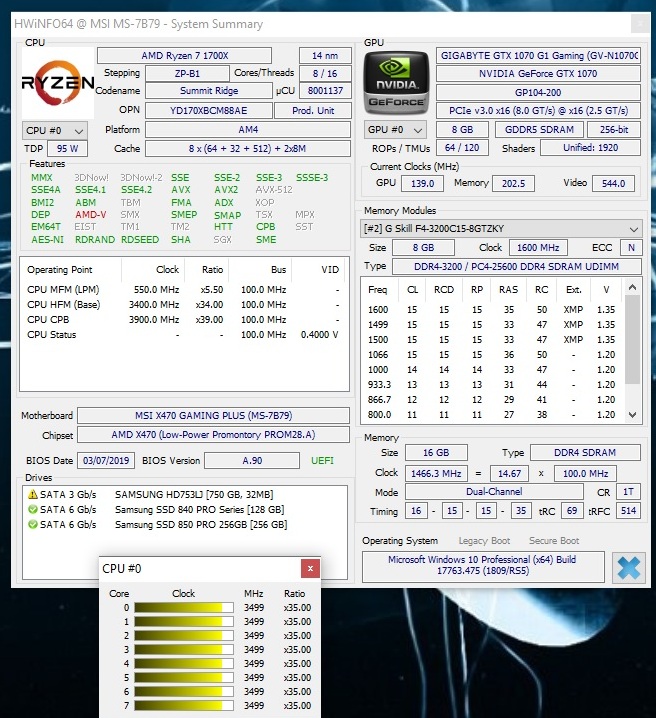Image resolution: width=656 pixels, height=718 pixels.
Task: Click Core 4 clock bar in CPU #0 popup
Action: click(184, 664)
